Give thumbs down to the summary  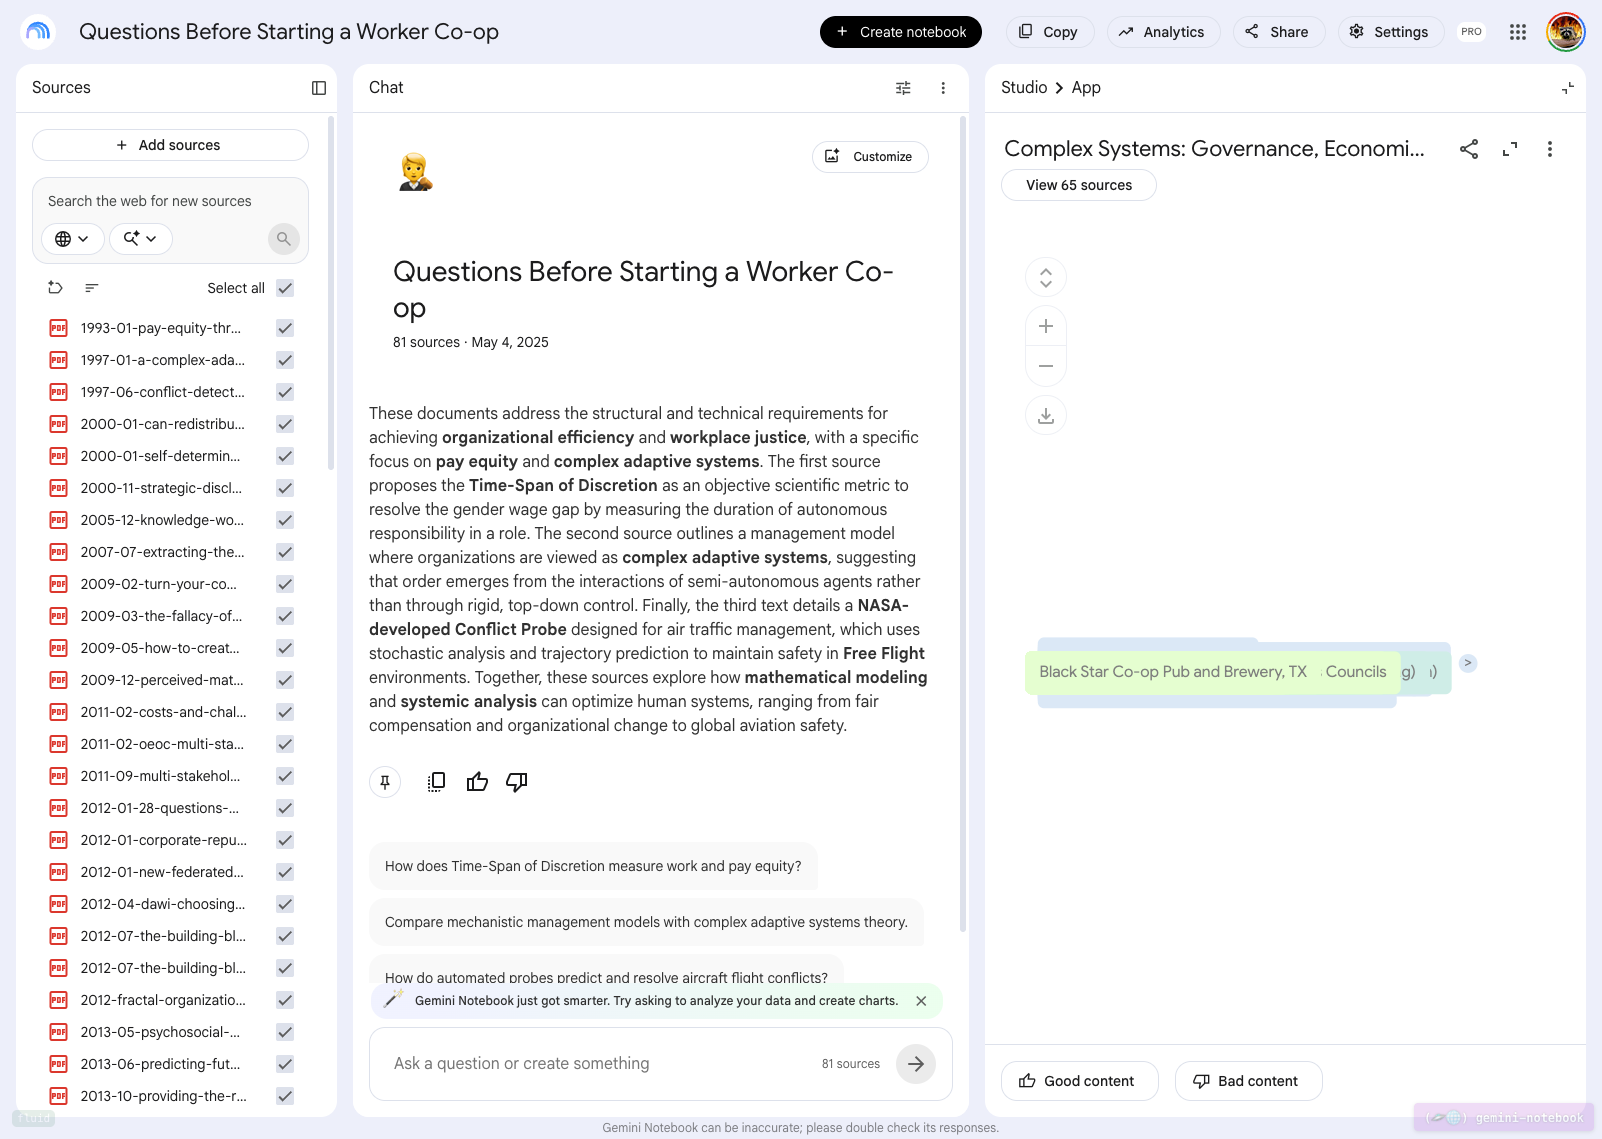517,782
